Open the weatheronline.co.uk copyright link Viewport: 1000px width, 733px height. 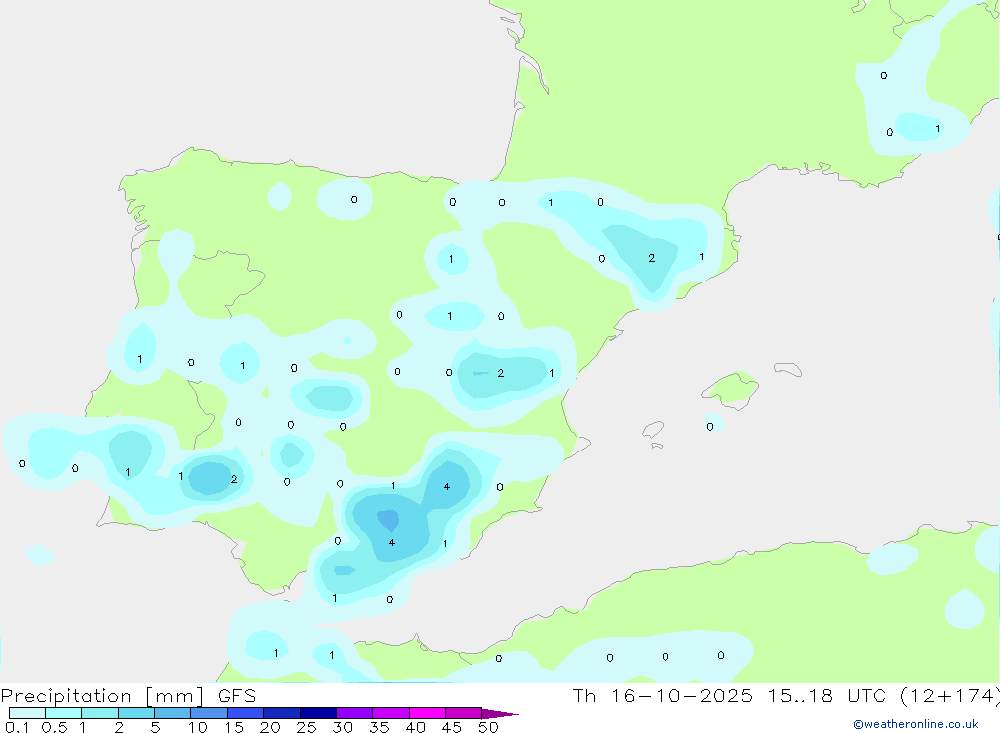pyautogui.click(x=916, y=724)
